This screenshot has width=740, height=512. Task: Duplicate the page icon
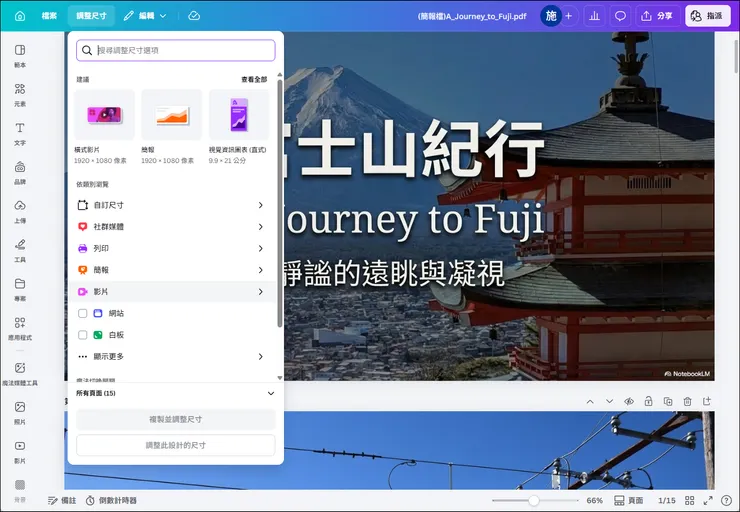(668, 402)
